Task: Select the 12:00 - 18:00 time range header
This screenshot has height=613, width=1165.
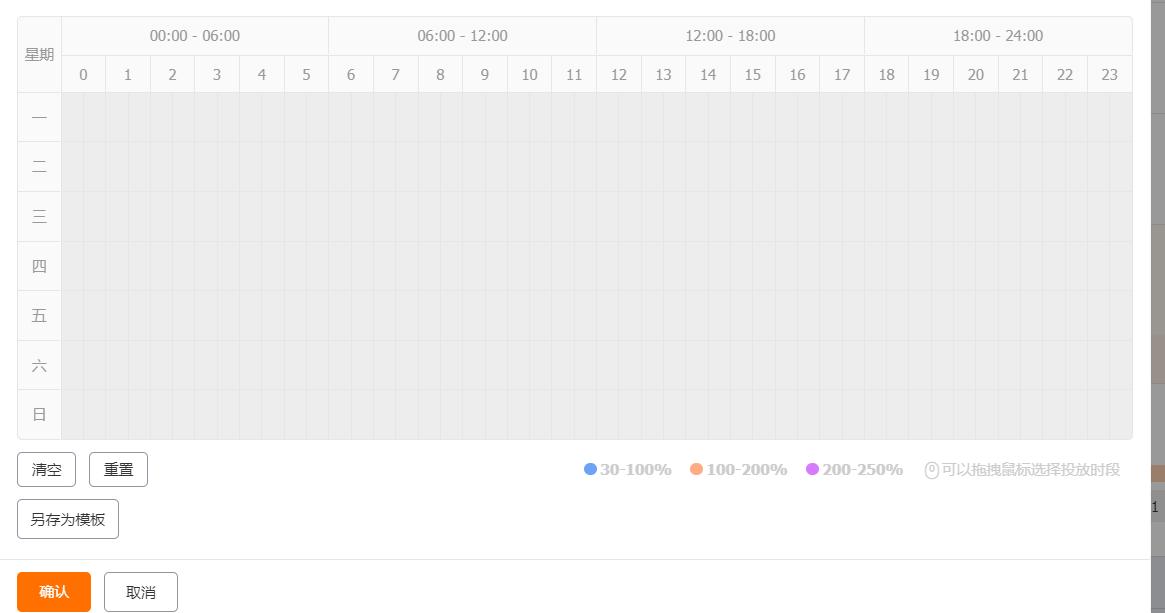Action: coord(730,36)
